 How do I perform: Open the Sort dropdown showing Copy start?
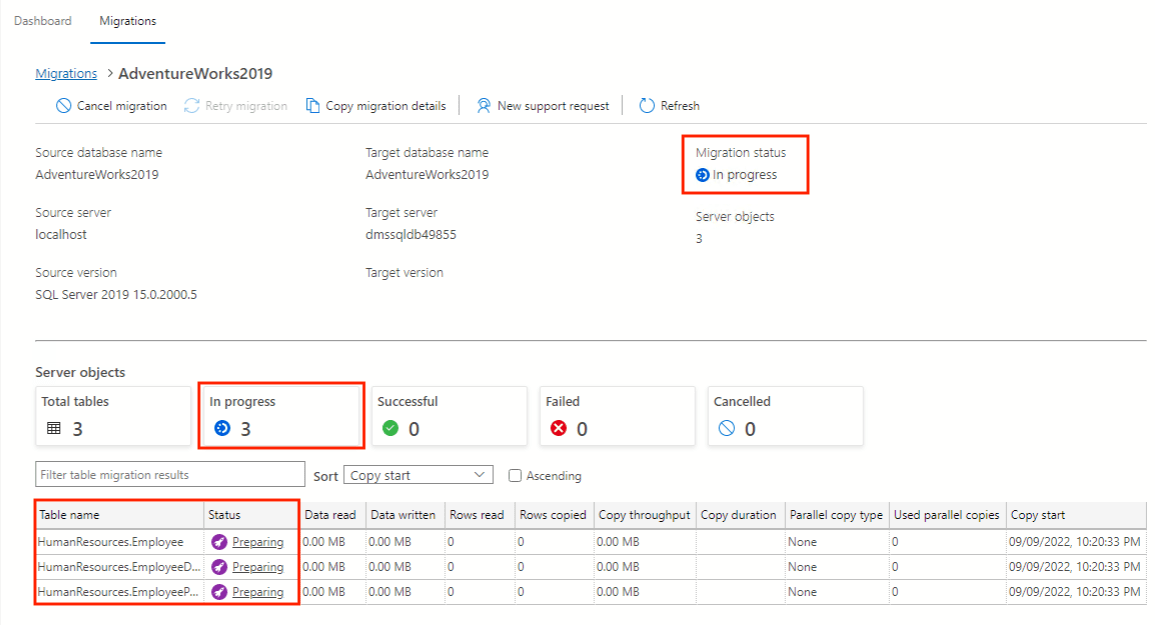(x=418, y=474)
